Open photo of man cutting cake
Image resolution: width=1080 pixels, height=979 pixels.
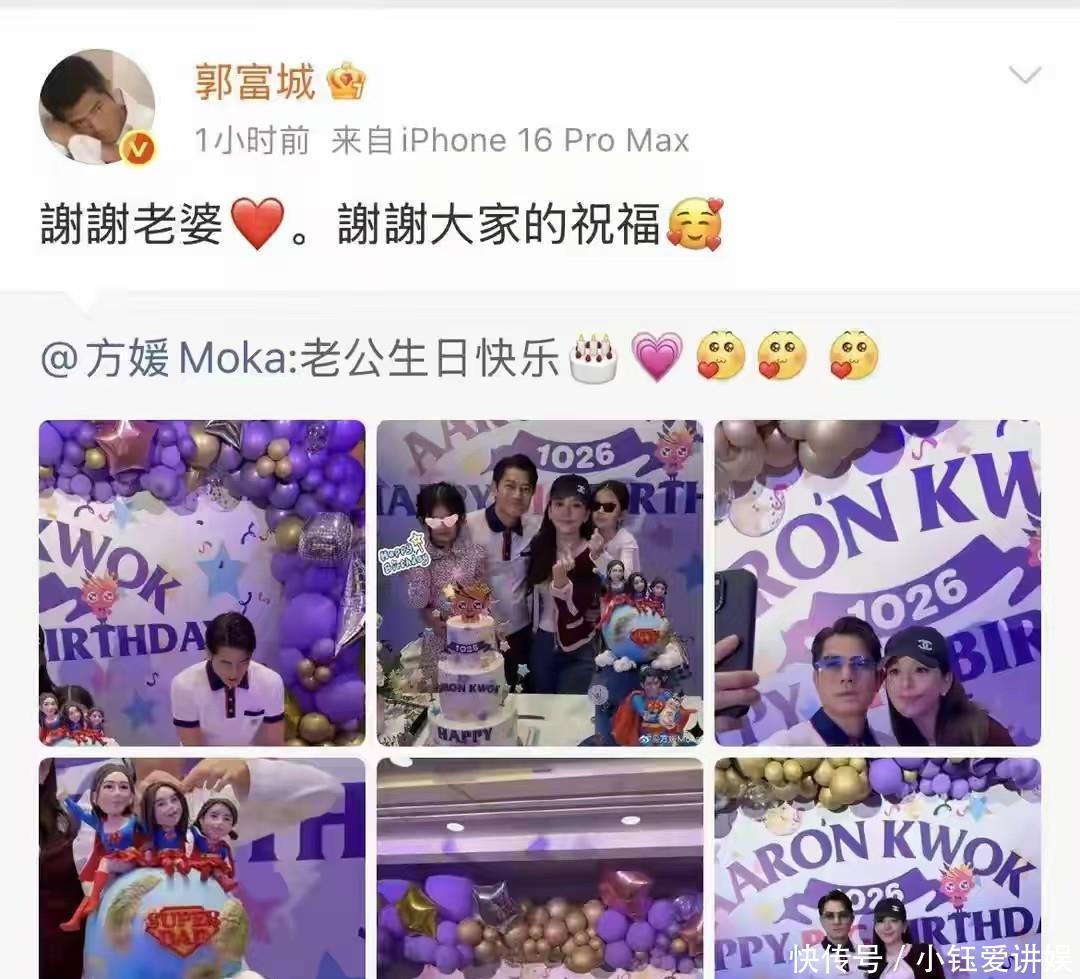(x=202, y=583)
